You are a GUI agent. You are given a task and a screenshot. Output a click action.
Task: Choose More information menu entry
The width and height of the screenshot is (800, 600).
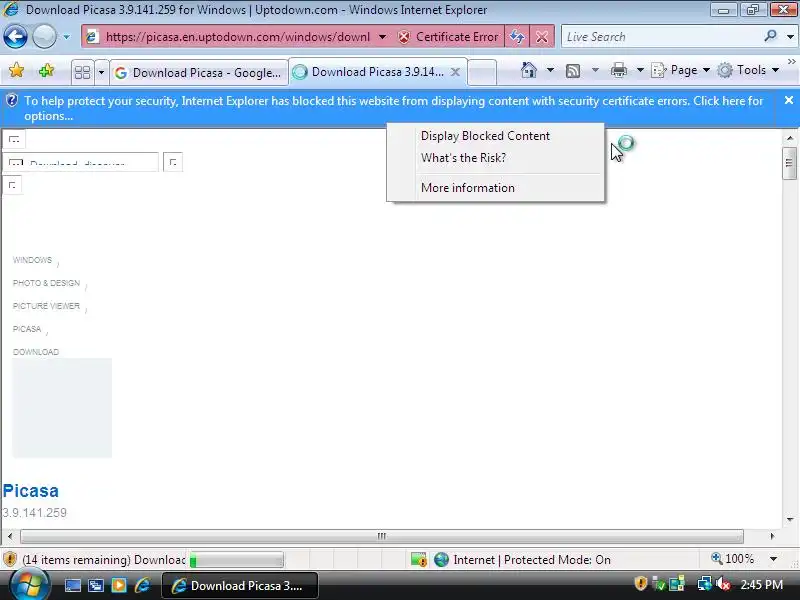[467, 188]
